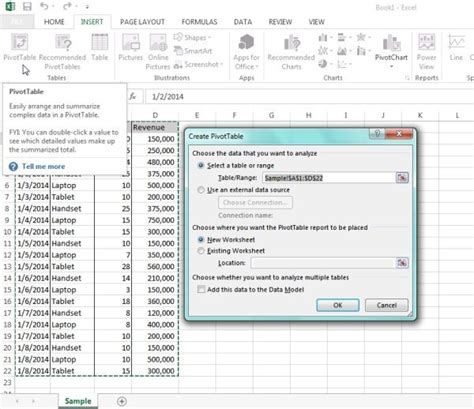
Task: Select the Sample sheet tab
Action: pos(78,401)
